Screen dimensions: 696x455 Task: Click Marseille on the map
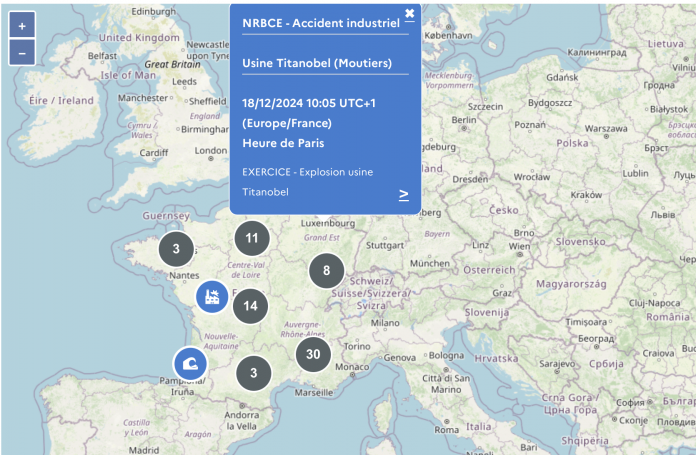click(315, 393)
